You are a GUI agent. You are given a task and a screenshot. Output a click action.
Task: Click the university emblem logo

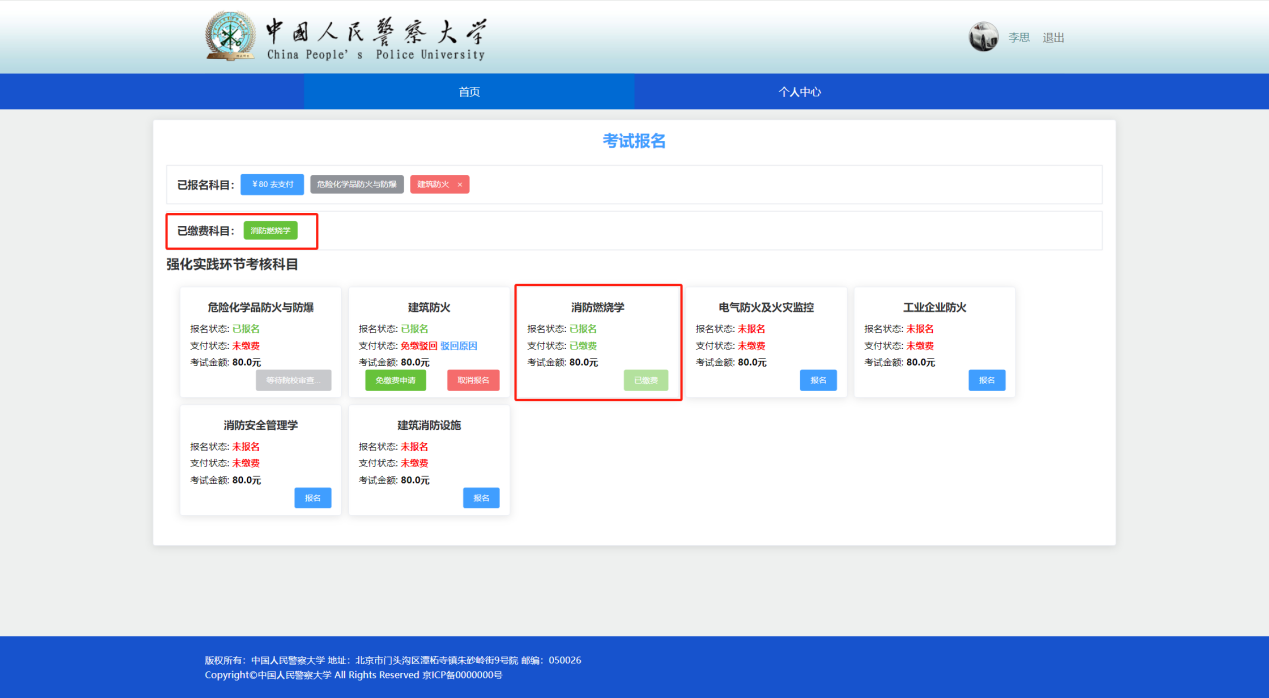(x=230, y=37)
